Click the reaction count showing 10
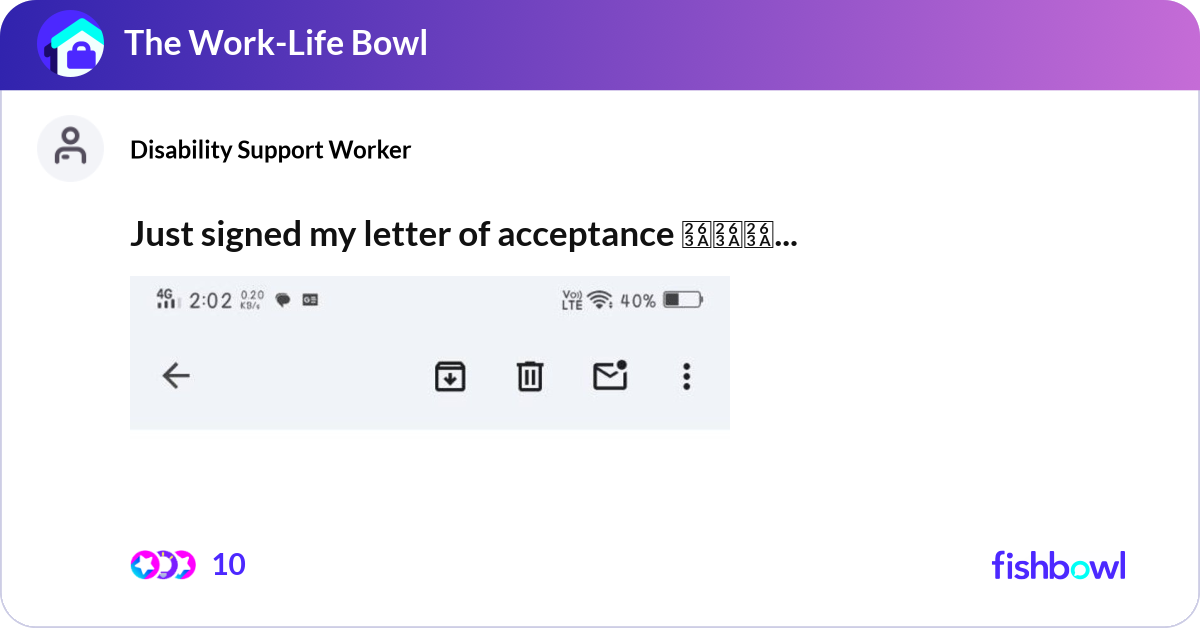This screenshot has width=1200, height=628. (x=228, y=565)
